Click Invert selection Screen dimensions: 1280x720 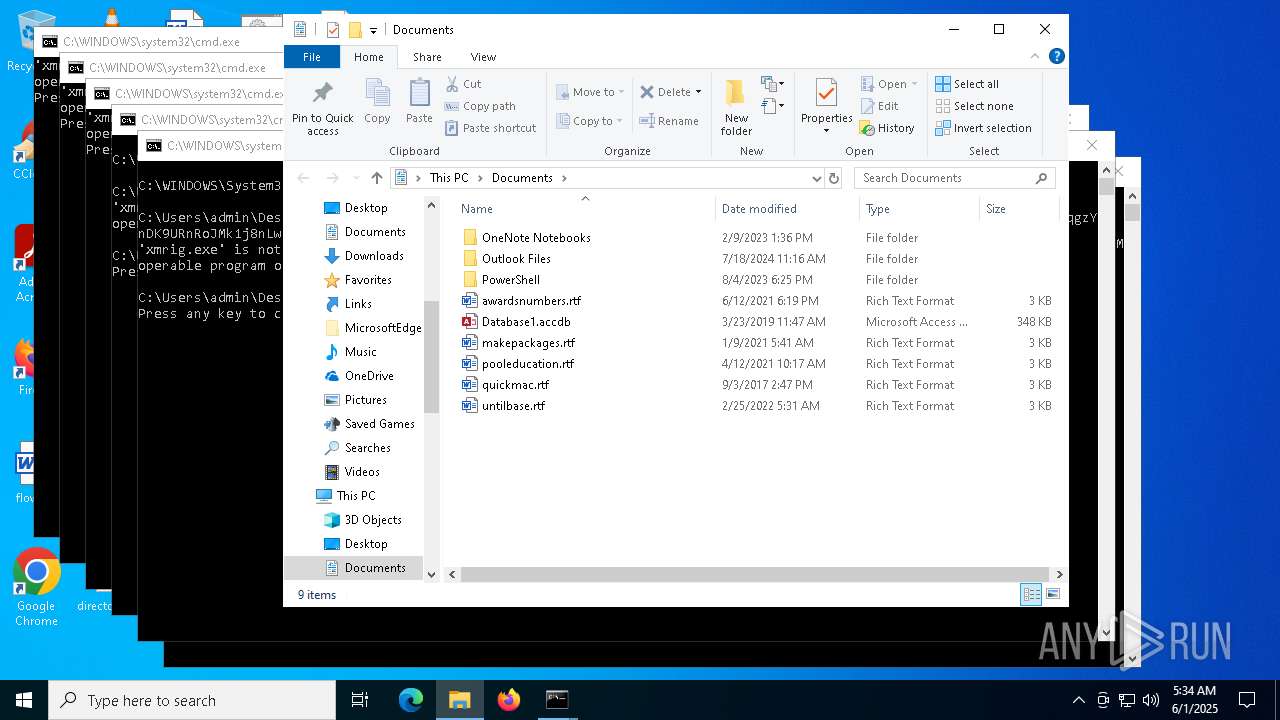[x=983, y=128]
